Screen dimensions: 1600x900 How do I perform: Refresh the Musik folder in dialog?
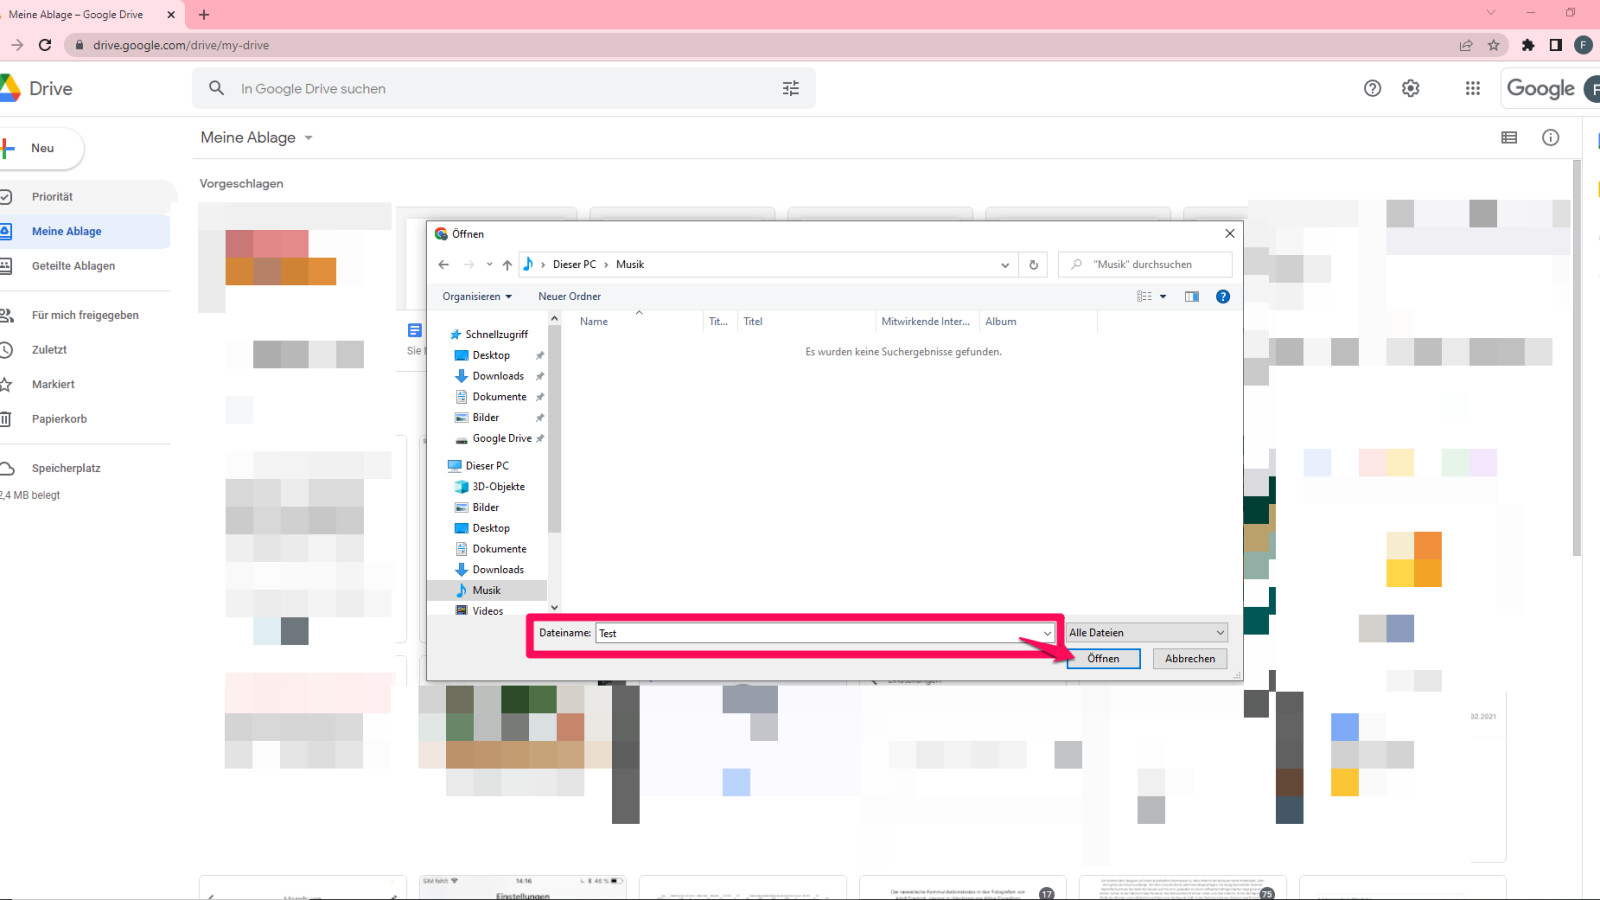click(x=1033, y=265)
